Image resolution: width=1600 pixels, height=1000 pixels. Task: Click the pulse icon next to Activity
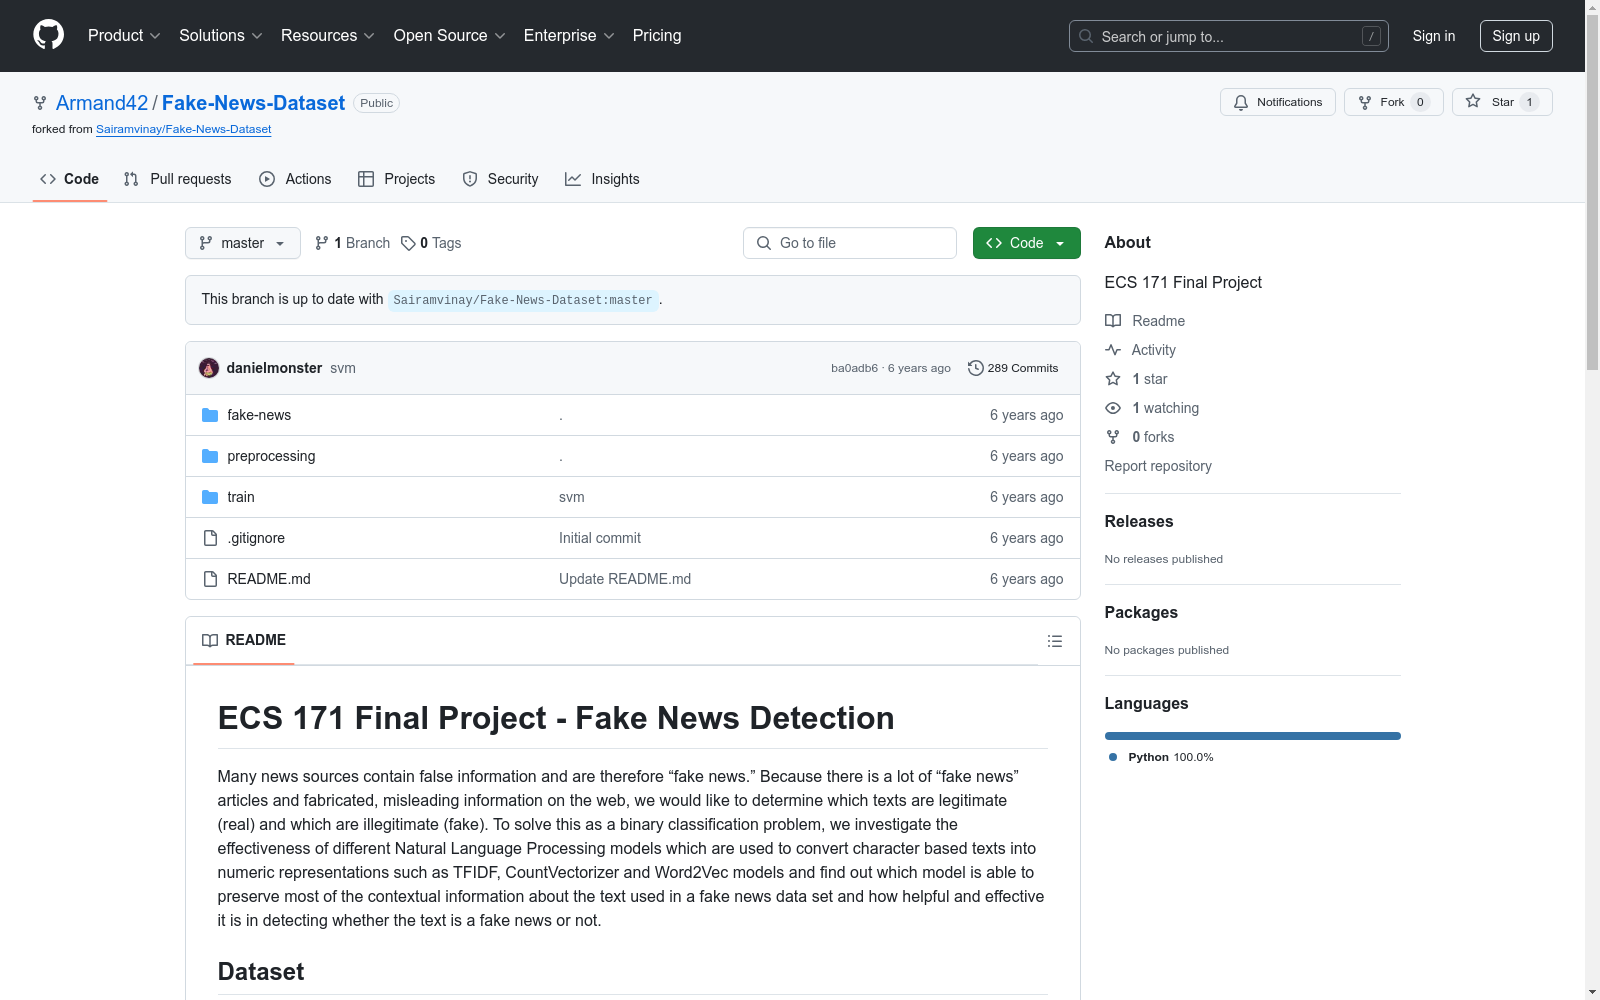(1113, 350)
